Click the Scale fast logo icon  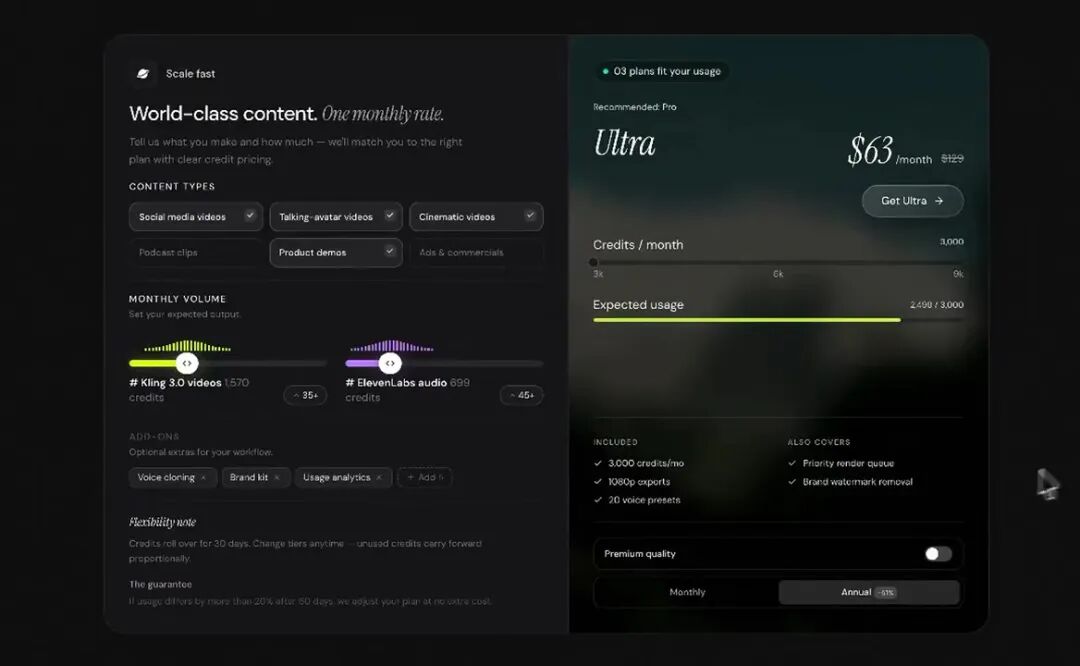point(143,74)
